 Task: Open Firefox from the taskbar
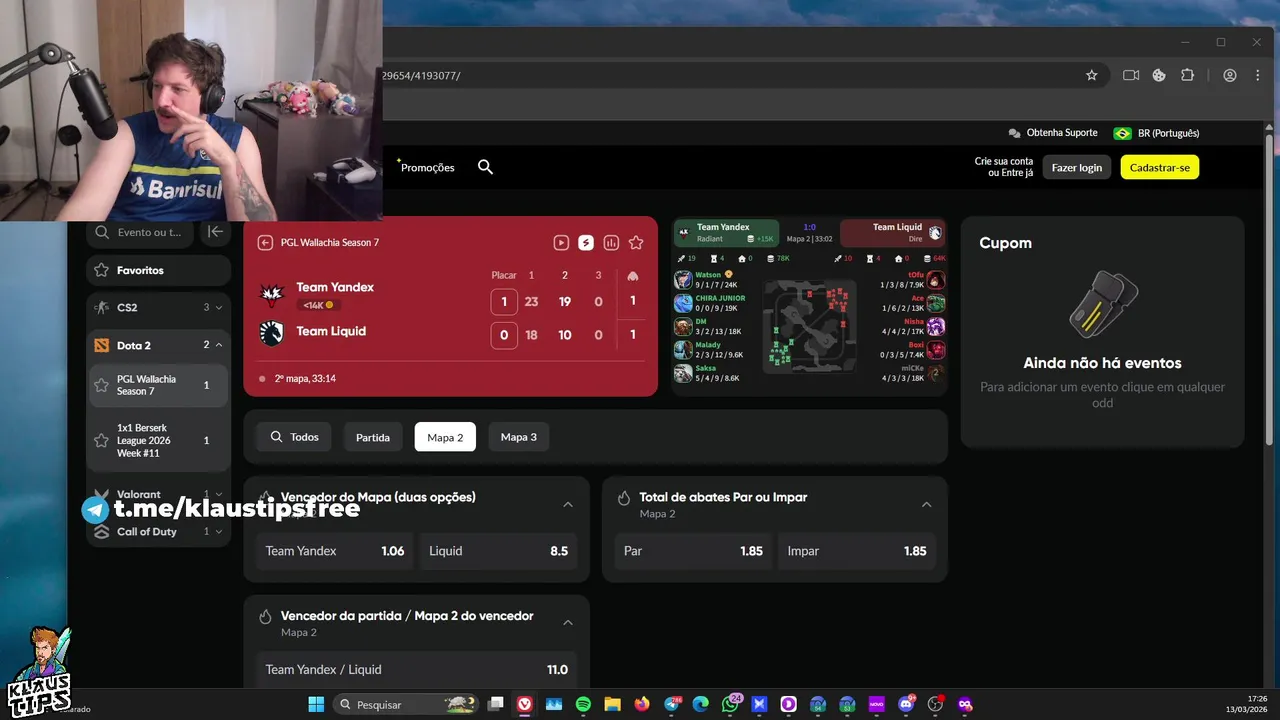pyautogui.click(x=641, y=704)
